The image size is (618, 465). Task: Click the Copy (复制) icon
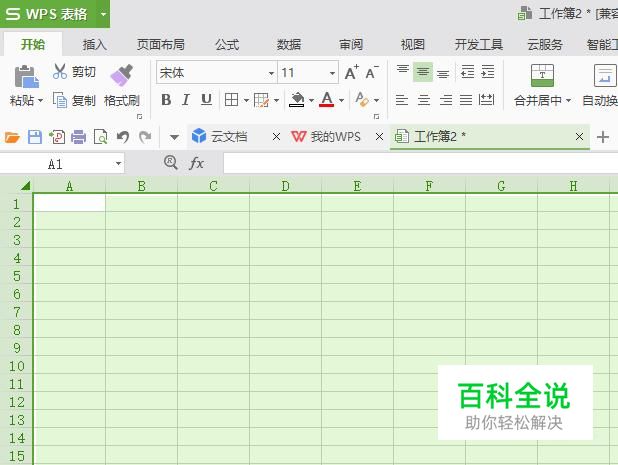(60, 100)
